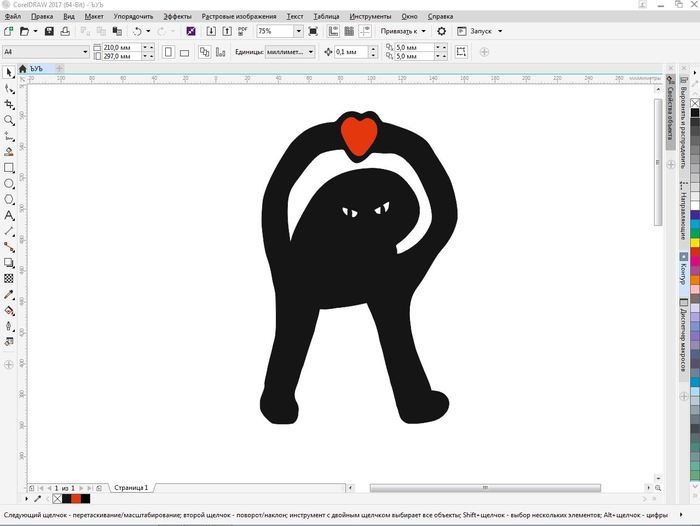Toggle landscape page orientation
The image size is (700, 526).
click(185, 51)
